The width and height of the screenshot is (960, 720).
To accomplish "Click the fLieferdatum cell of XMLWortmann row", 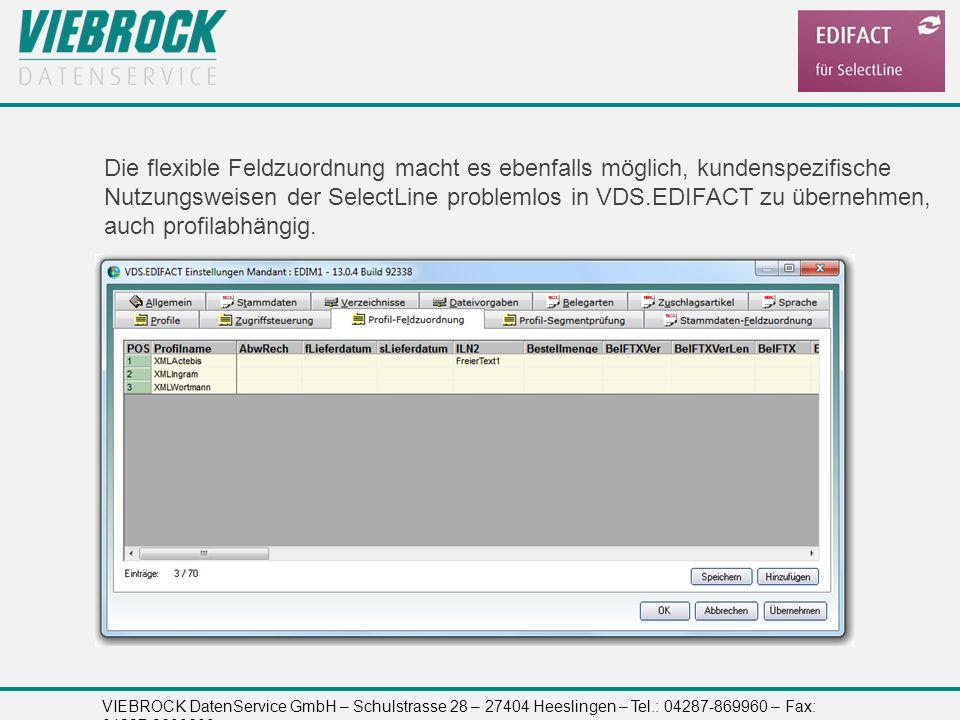I will (339, 387).
